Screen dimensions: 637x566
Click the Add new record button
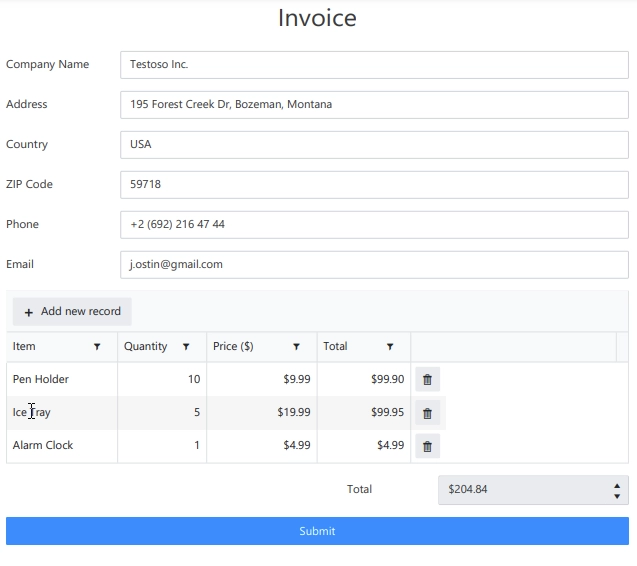pyautogui.click(x=72, y=312)
